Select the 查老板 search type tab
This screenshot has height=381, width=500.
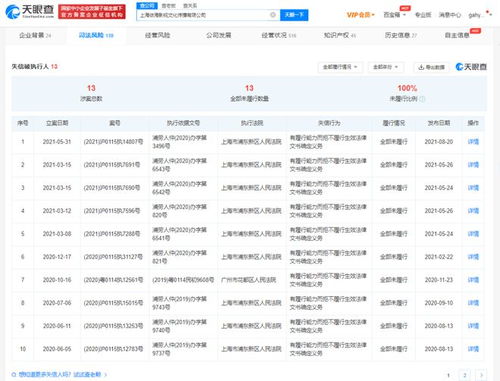pyautogui.click(x=168, y=6)
